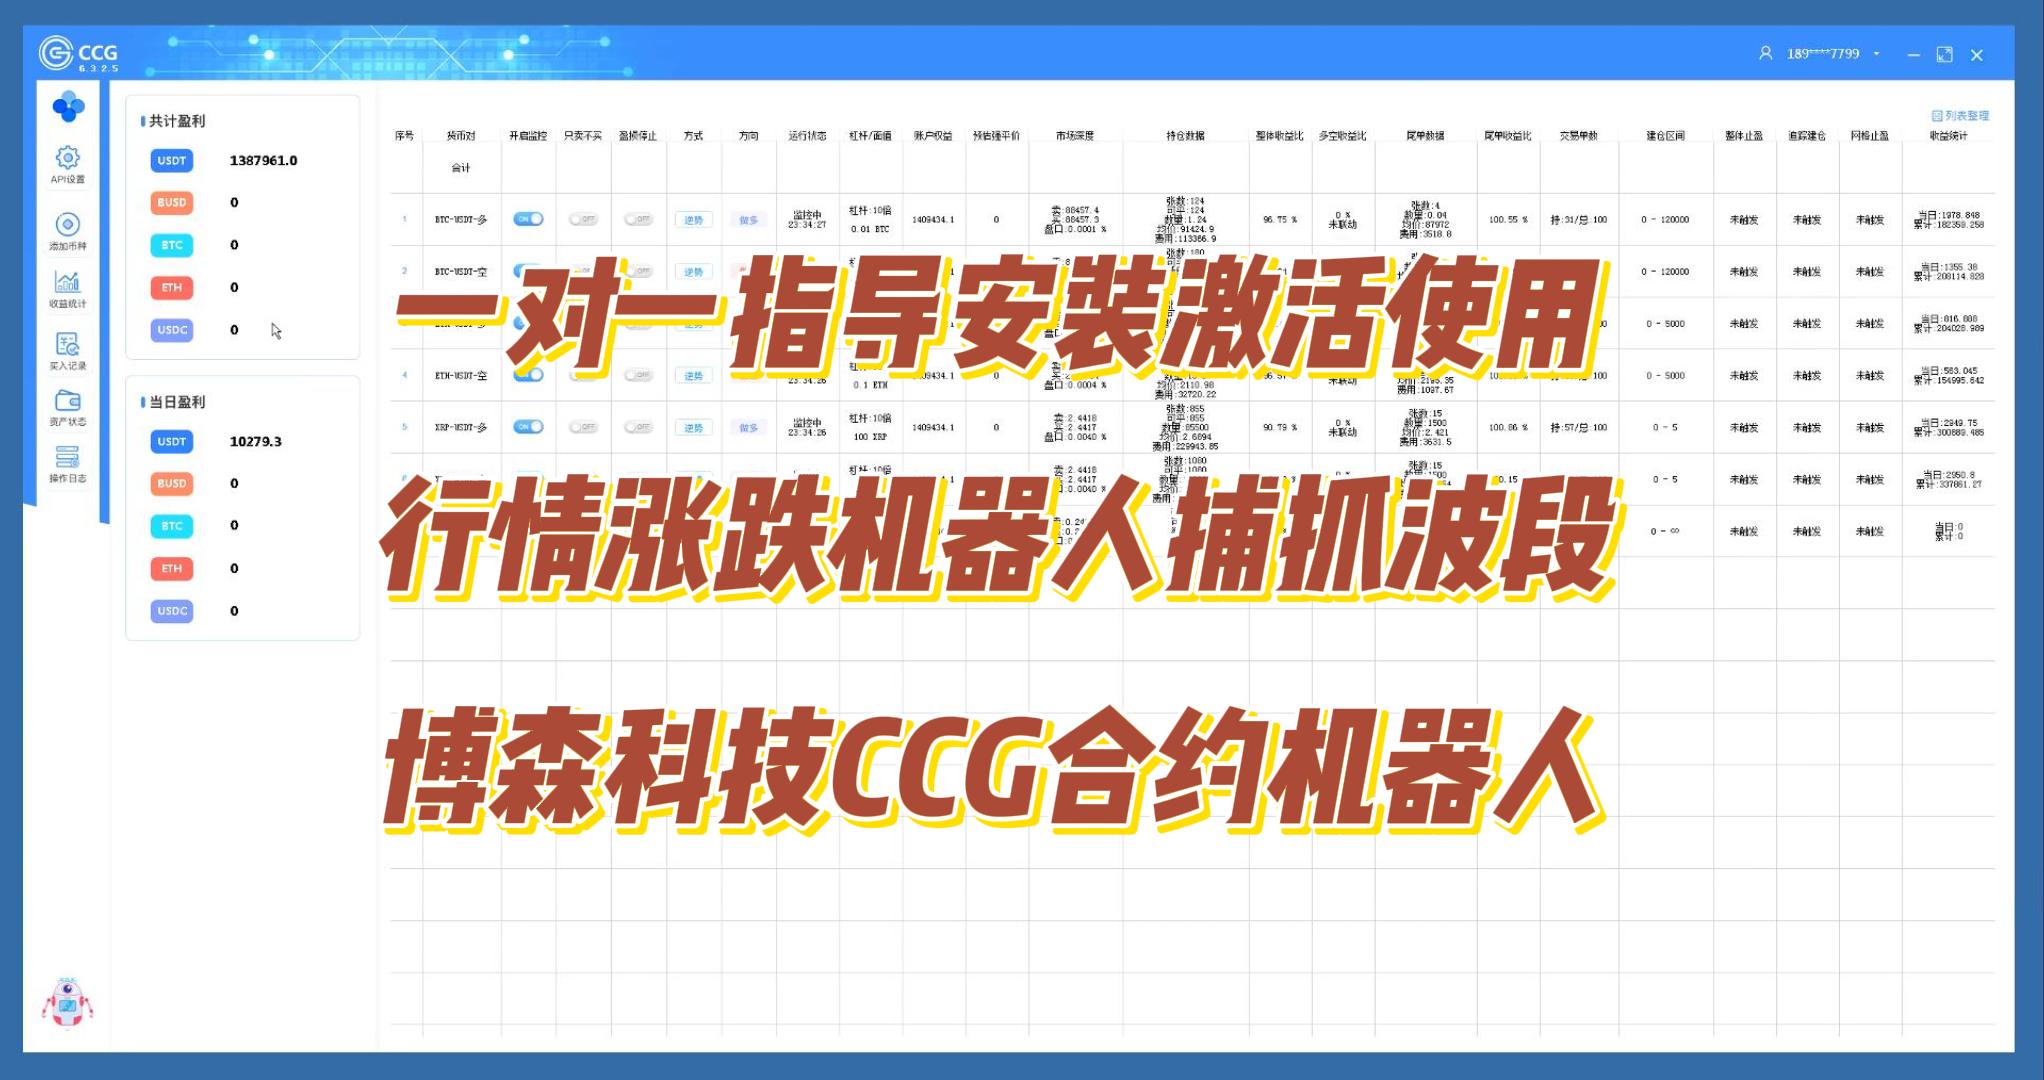
Task: Select the BTC-USDT-空 row name
Action: tap(461, 272)
